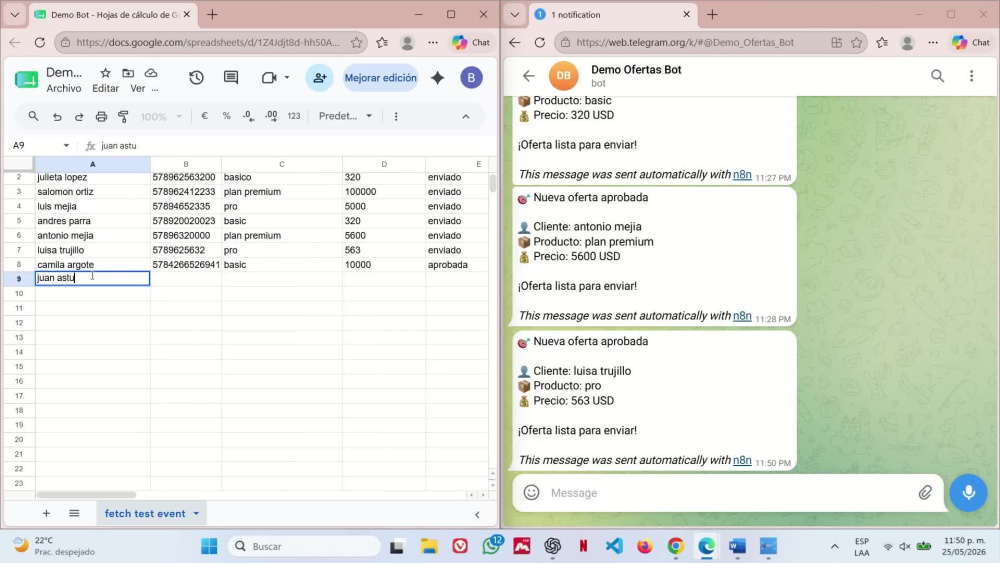This screenshot has width=1000, height=563.
Task: Select the Demo Bot browser tab
Action: pos(112,14)
